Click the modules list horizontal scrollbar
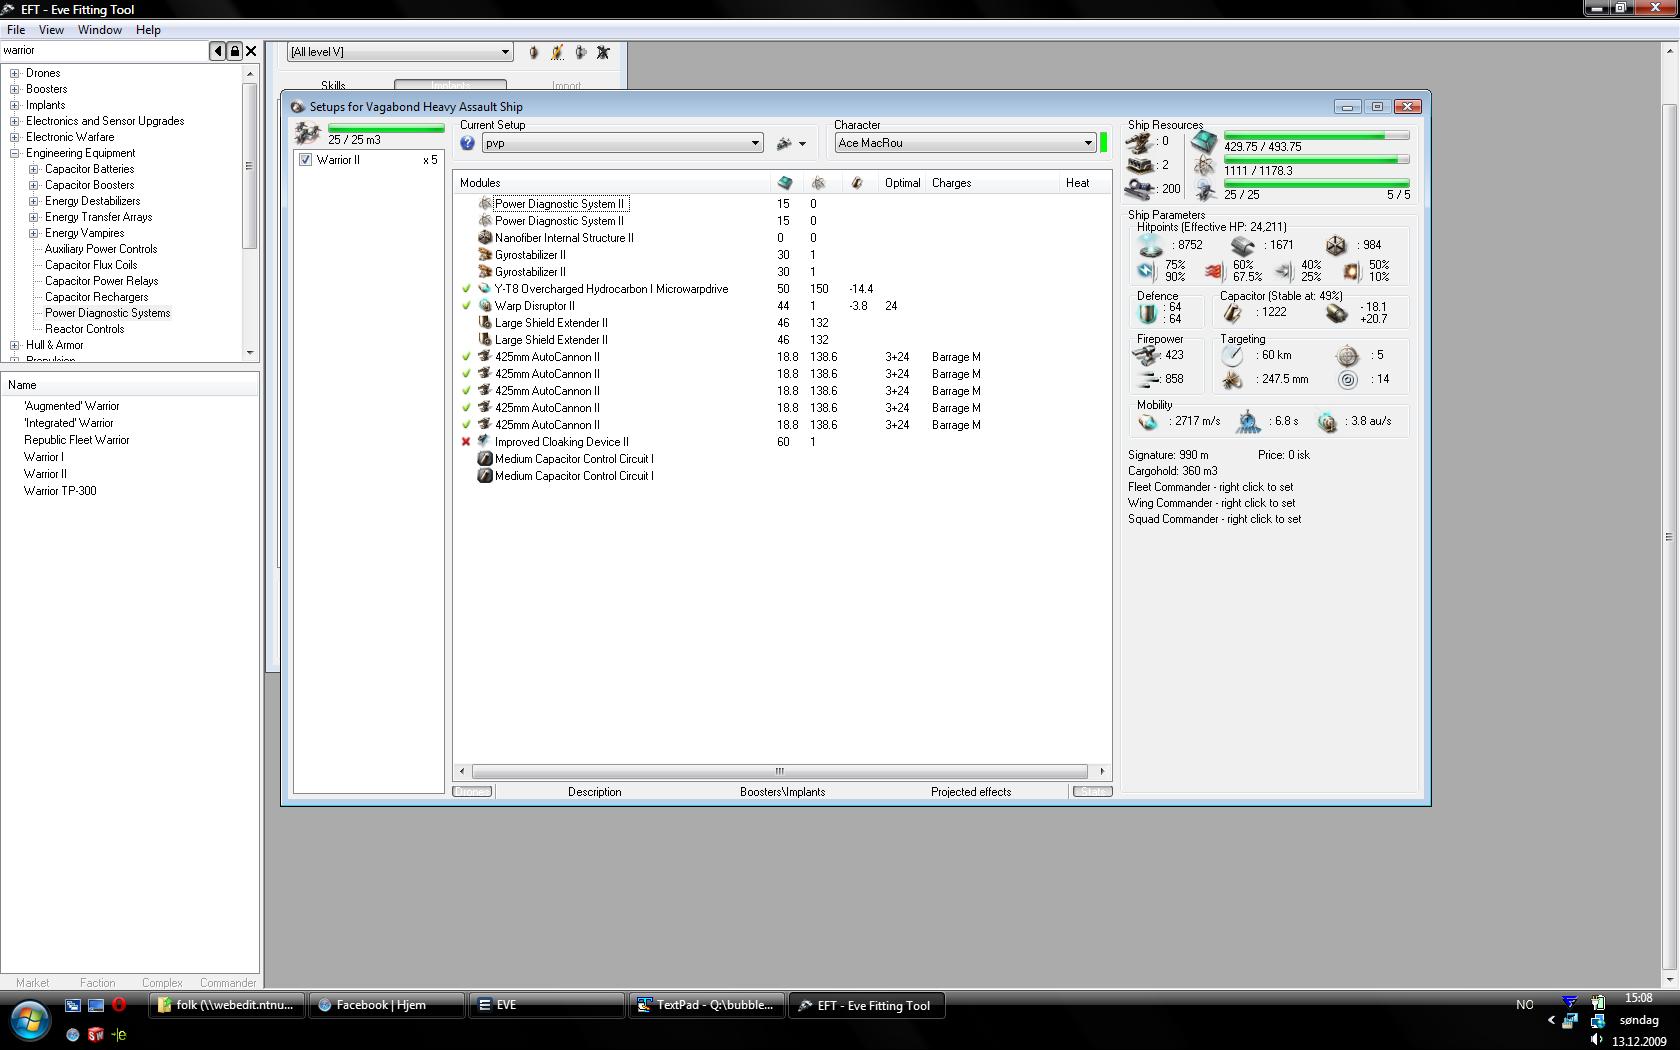 point(780,771)
